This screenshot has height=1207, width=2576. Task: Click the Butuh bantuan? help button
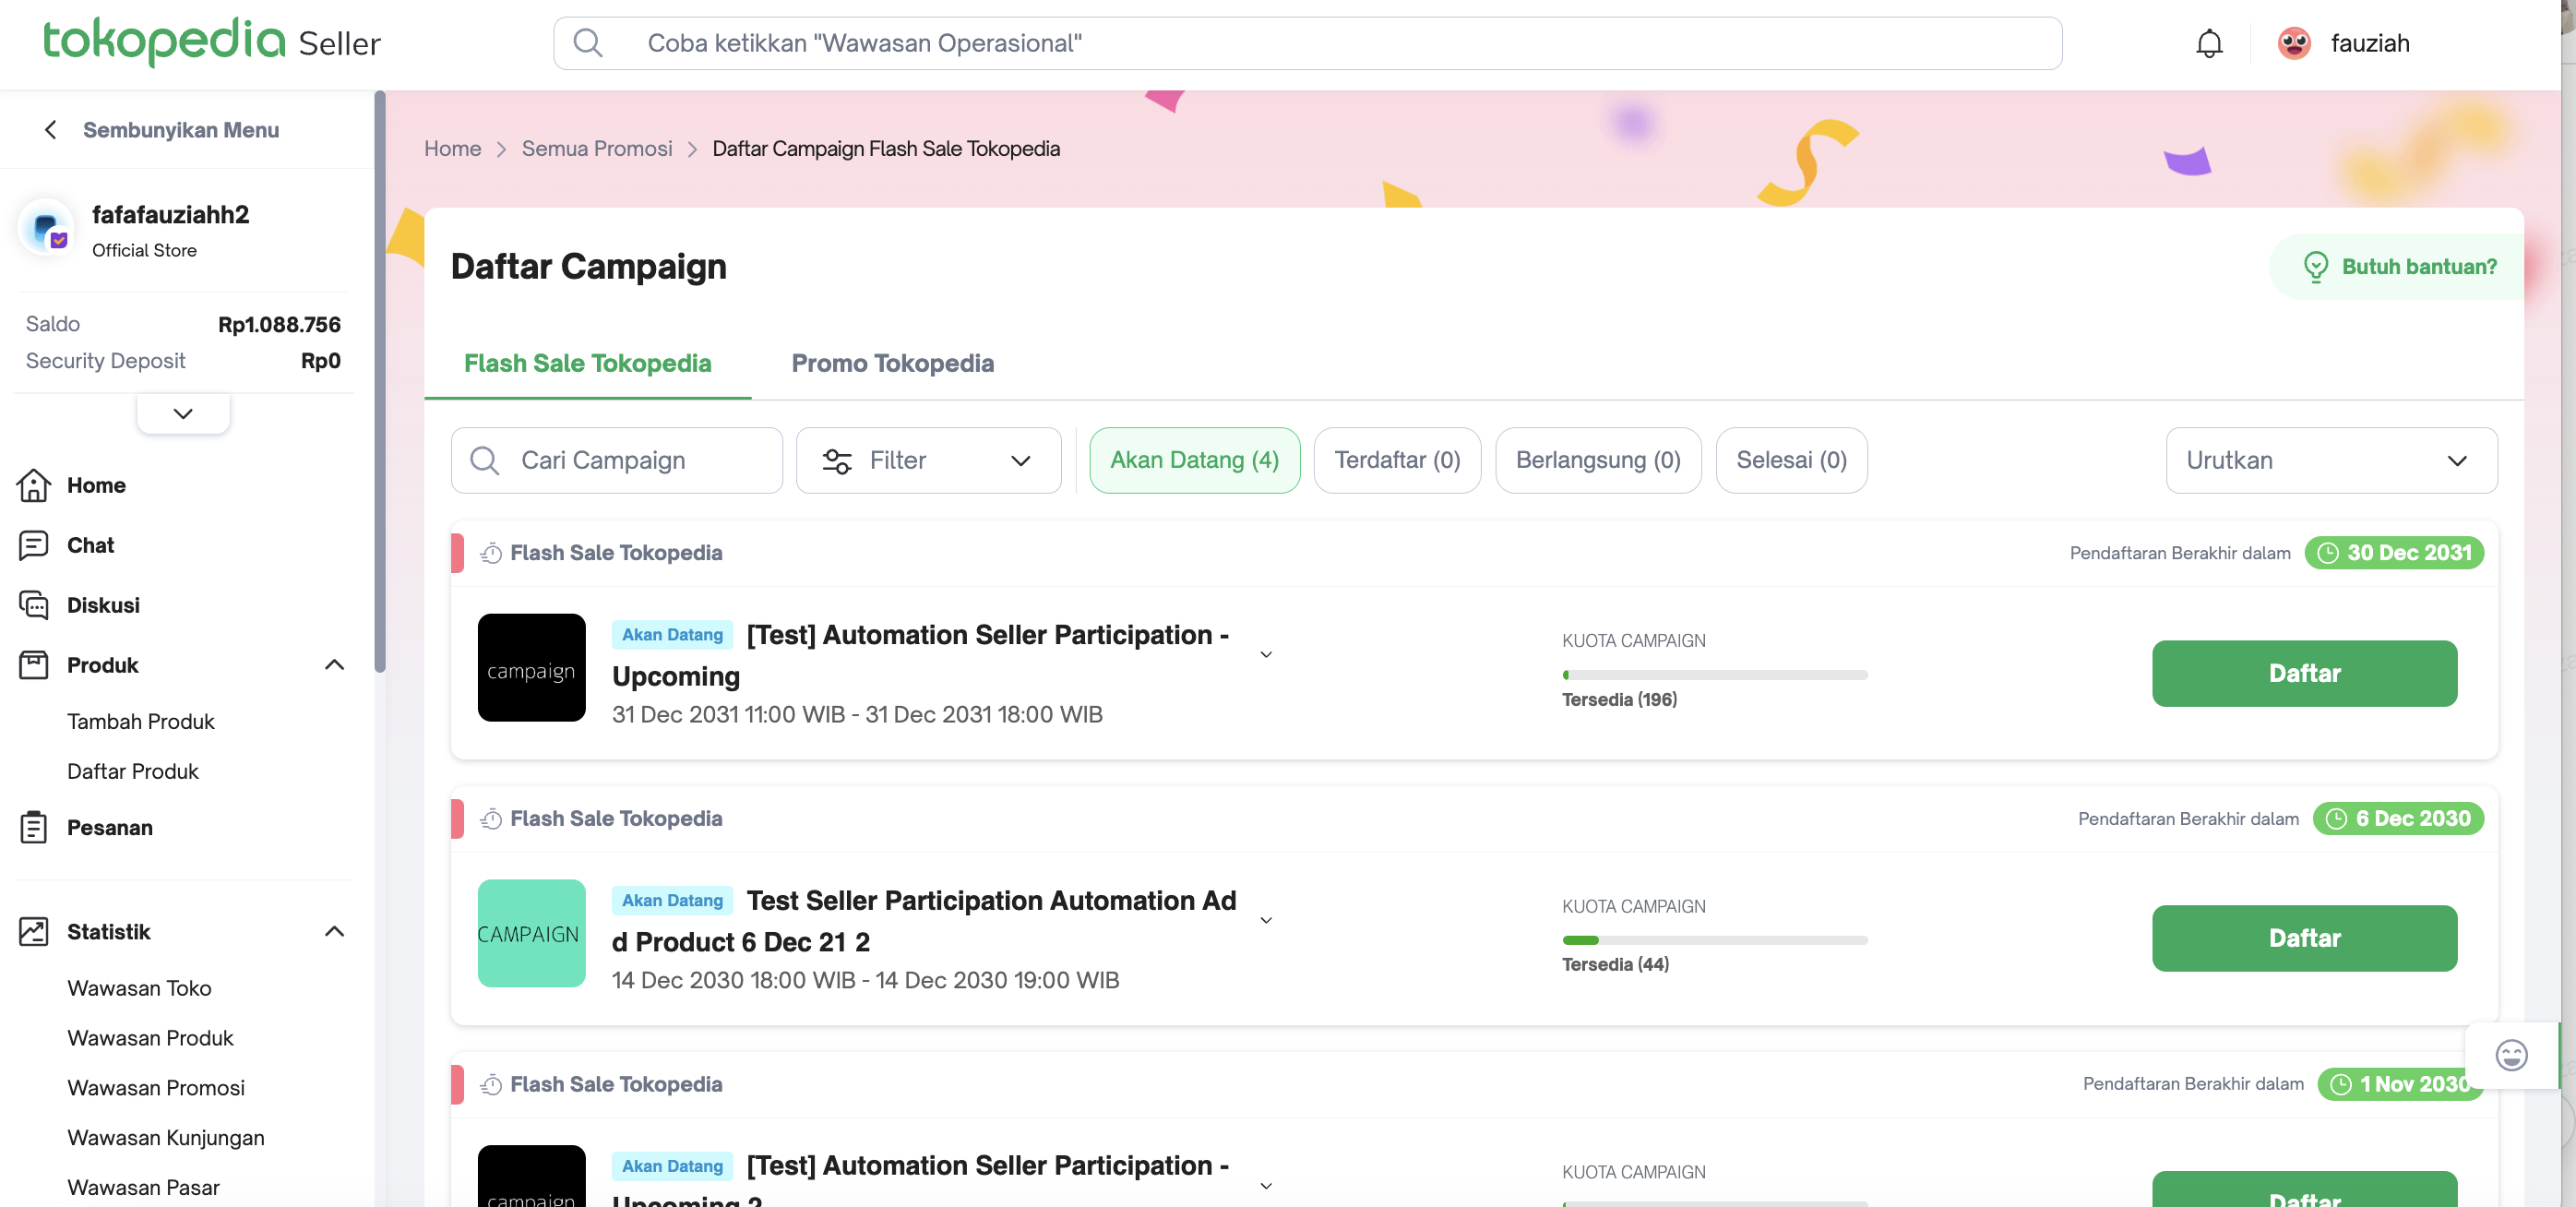2400,266
